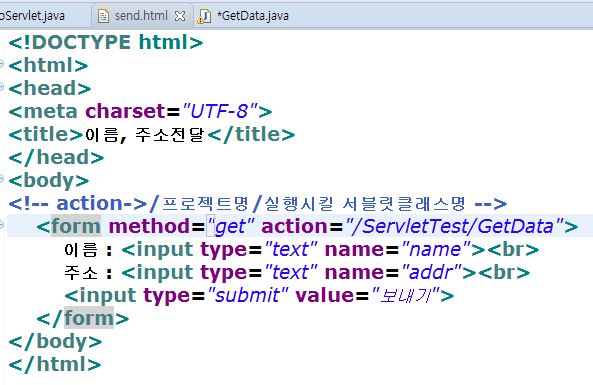Click the GetData.java file warning icon

pos(204,16)
